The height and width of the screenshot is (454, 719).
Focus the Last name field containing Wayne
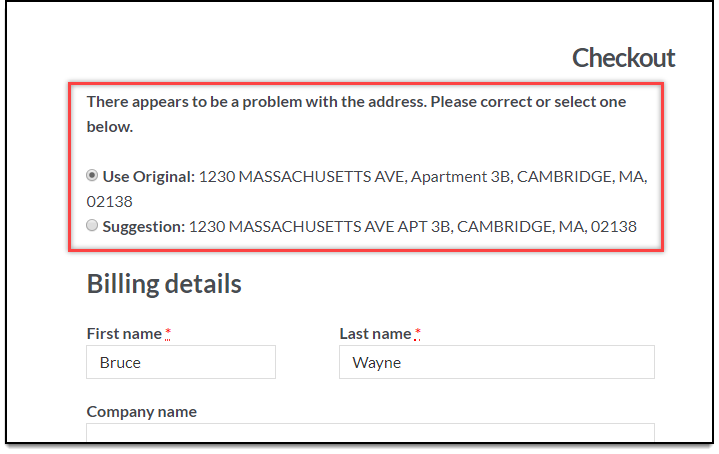pyautogui.click(x=497, y=362)
